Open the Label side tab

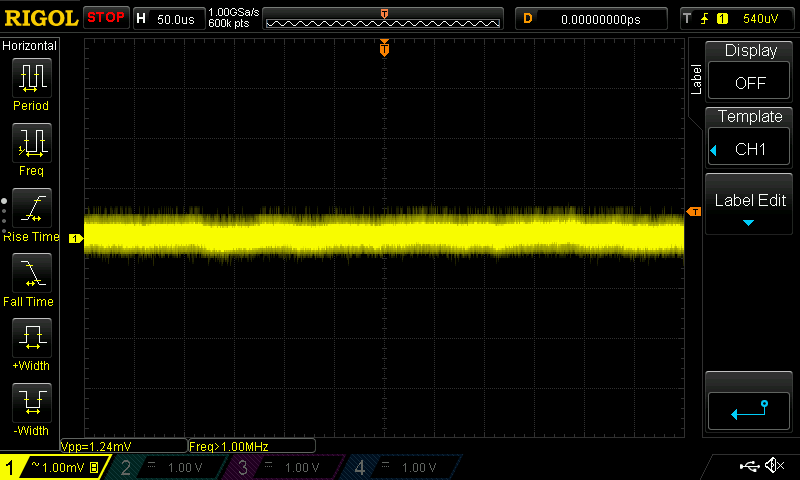point(695,79)
